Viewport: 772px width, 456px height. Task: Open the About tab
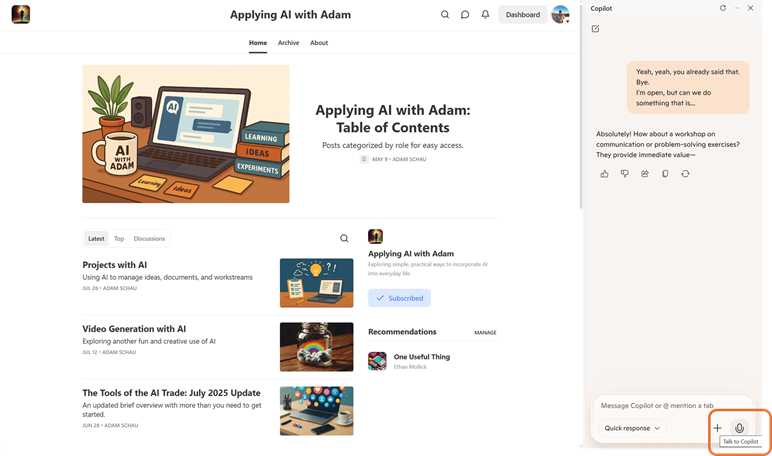click(x=319, y=43)
